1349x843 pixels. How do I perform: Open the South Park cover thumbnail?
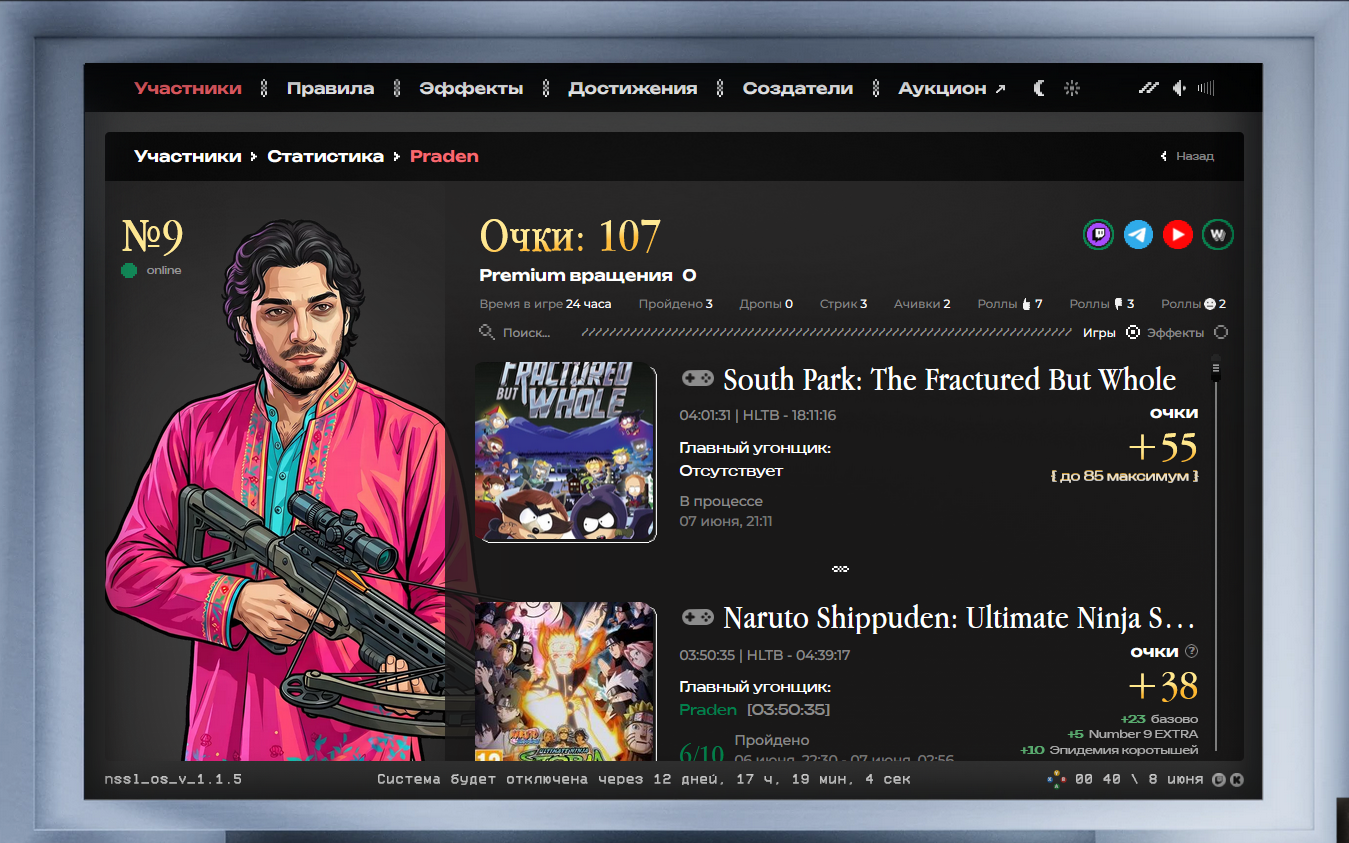[x=566, y=452]
